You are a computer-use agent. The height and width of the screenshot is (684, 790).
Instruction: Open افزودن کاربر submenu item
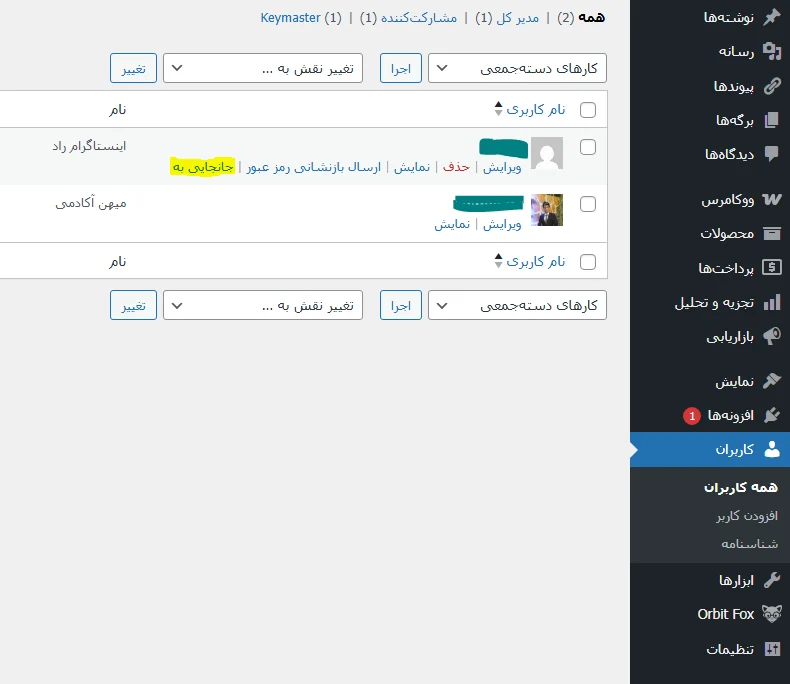pyautogui.click(x=747, y=516)
